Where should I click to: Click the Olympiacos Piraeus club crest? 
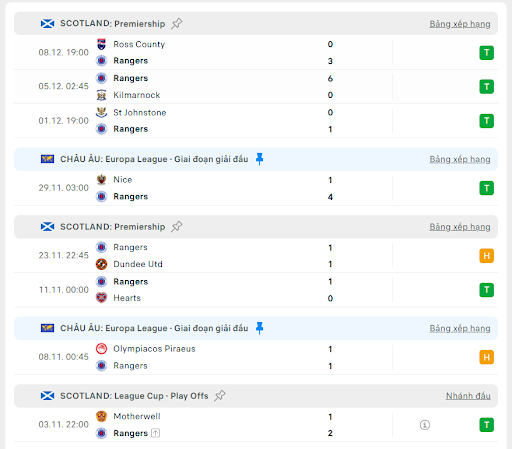[x=101, y=349]
